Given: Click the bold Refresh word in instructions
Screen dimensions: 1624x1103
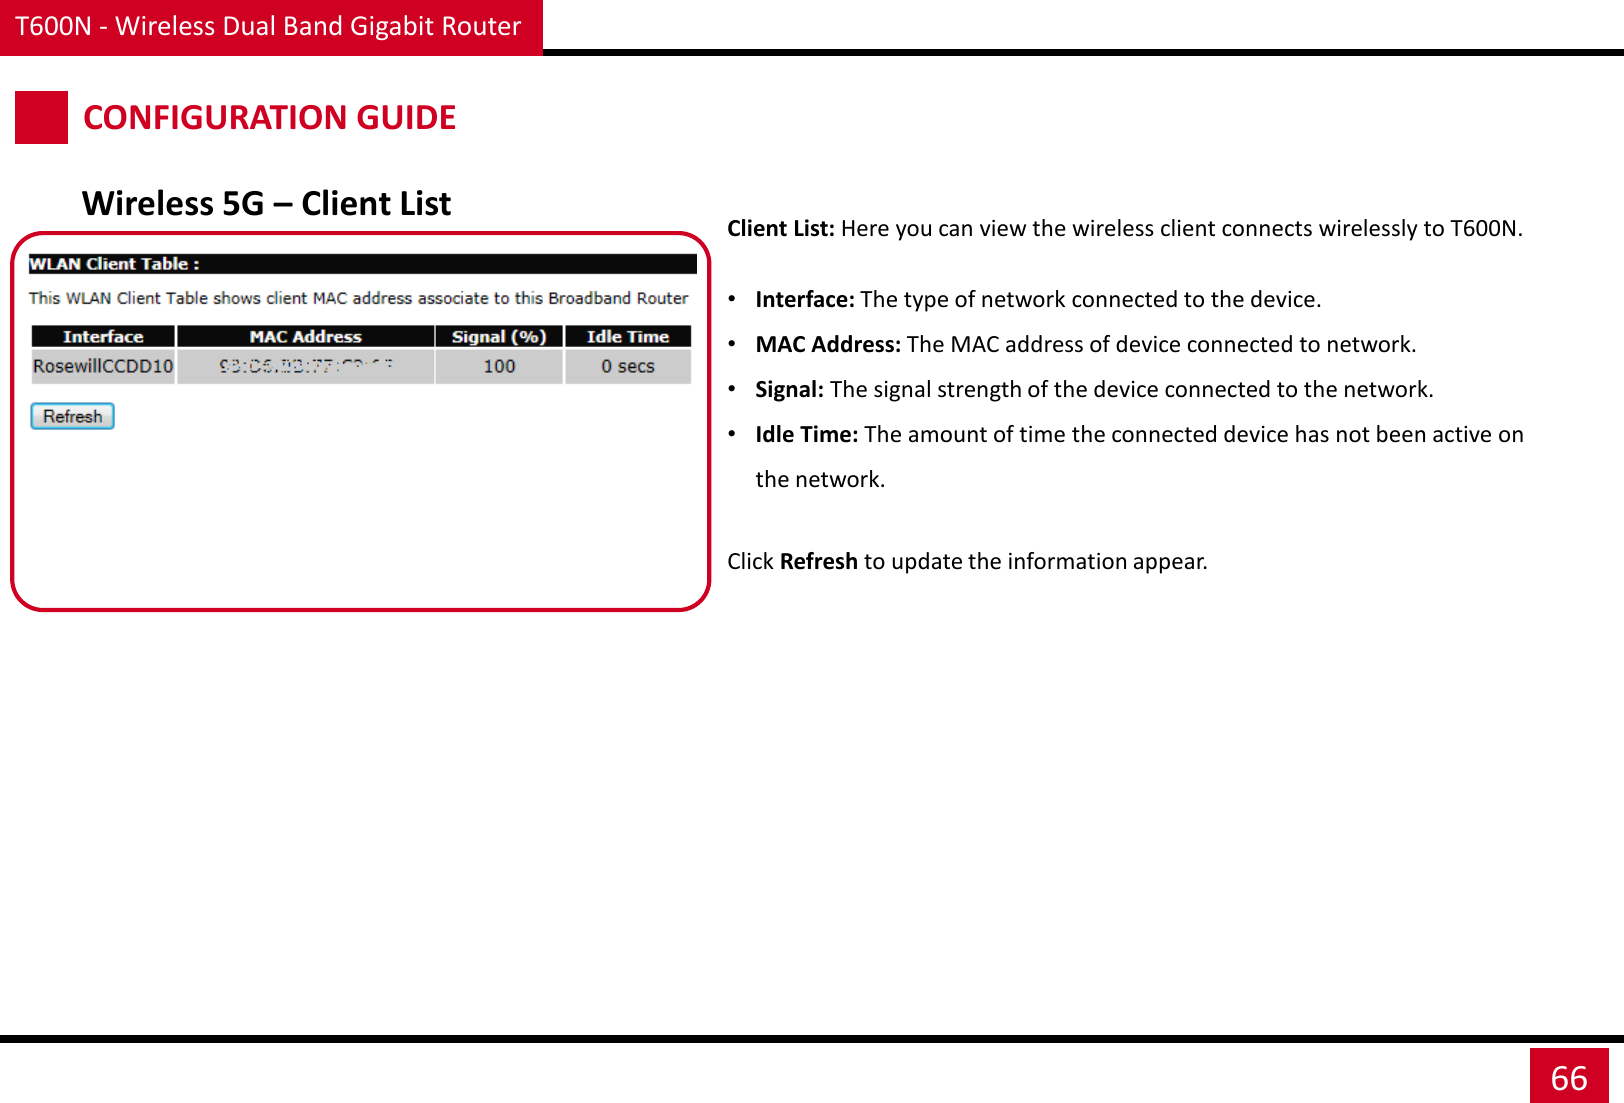Looking at the screenshot, I should click(x=818, y=561).
